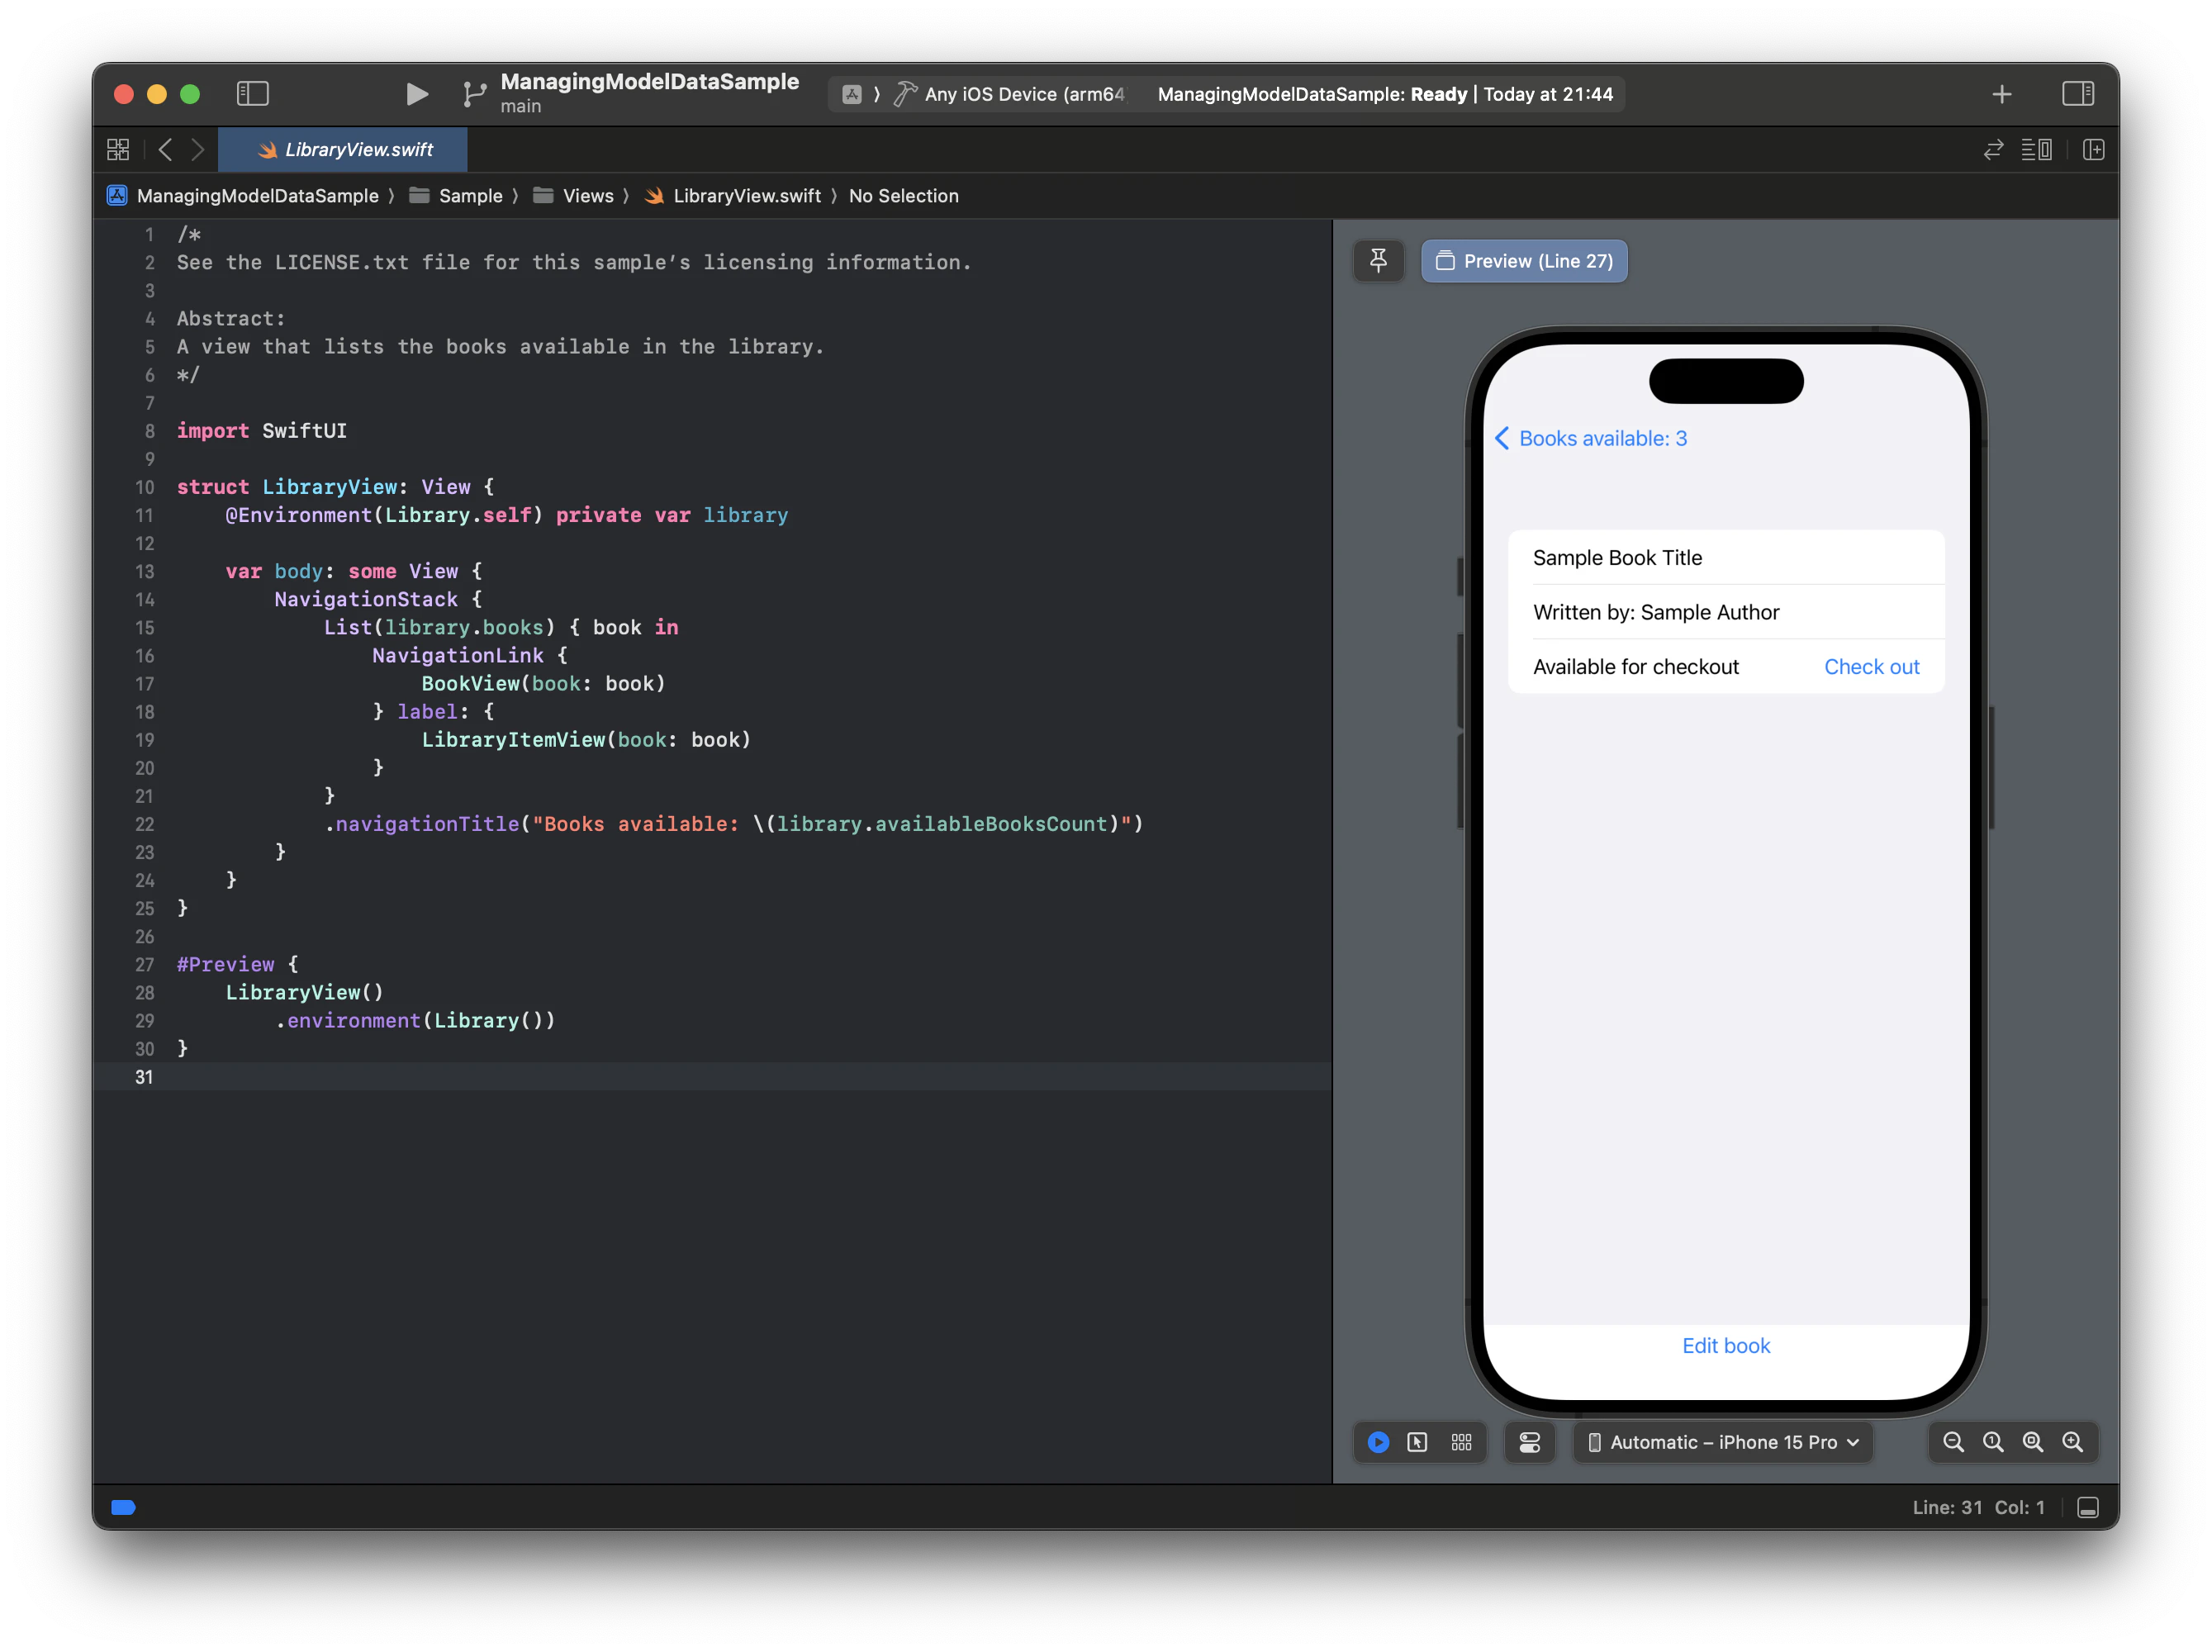Add an editor on the right
The width and height of the screenshot is (2212, 1652).
[x=2093, y=150]
